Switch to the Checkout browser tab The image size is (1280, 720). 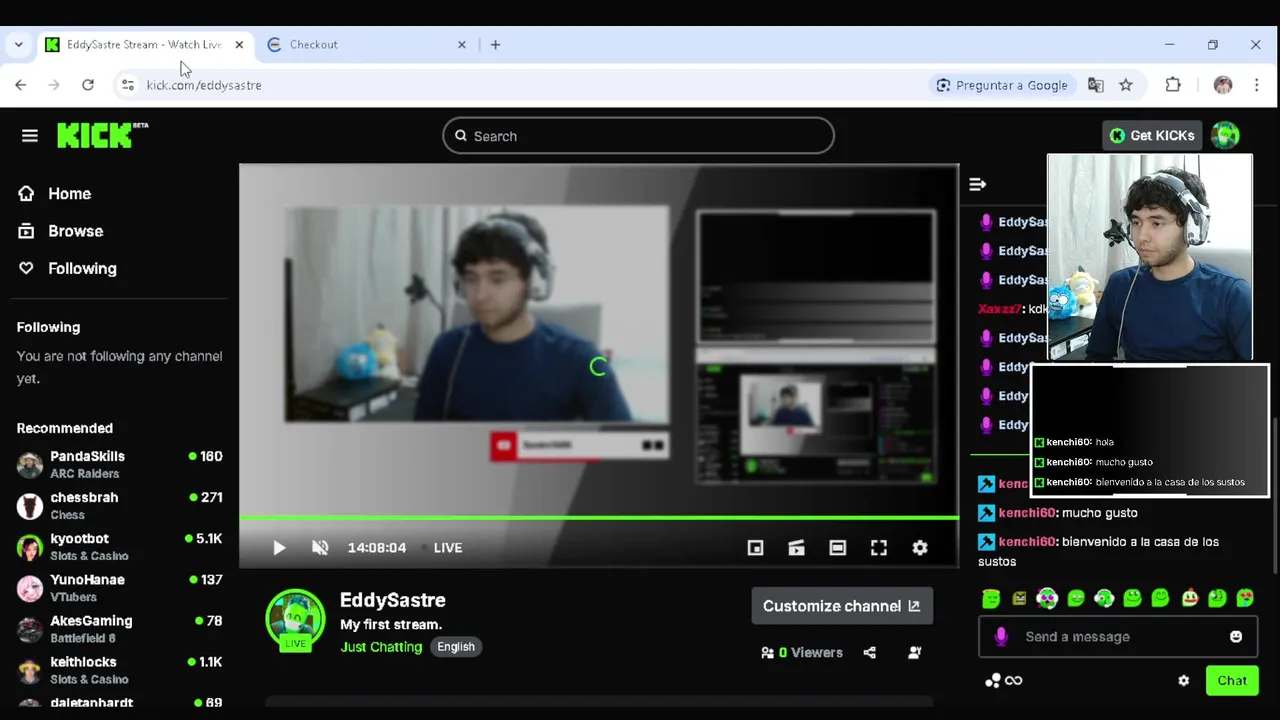[367, 45]
